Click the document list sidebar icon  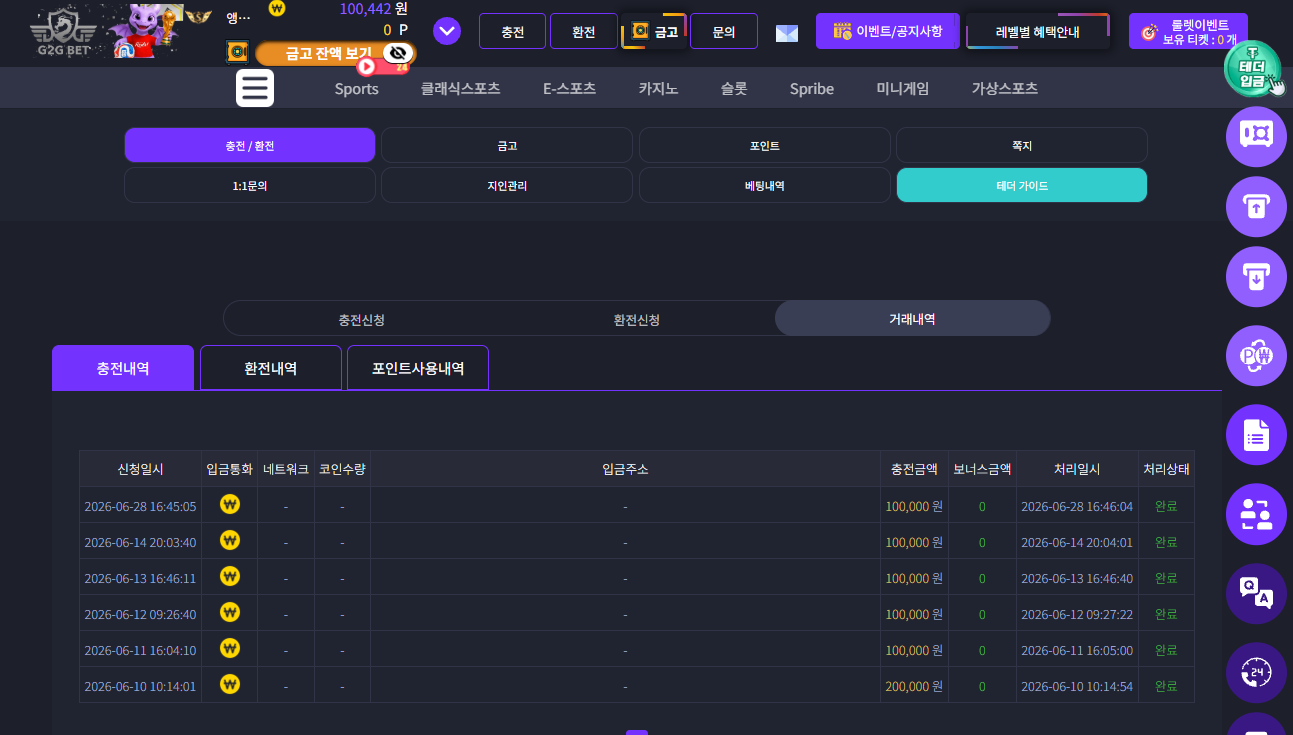1256,435
